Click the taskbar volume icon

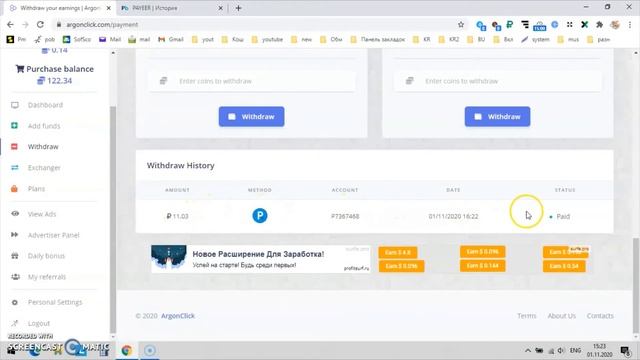tap(561, 350)
